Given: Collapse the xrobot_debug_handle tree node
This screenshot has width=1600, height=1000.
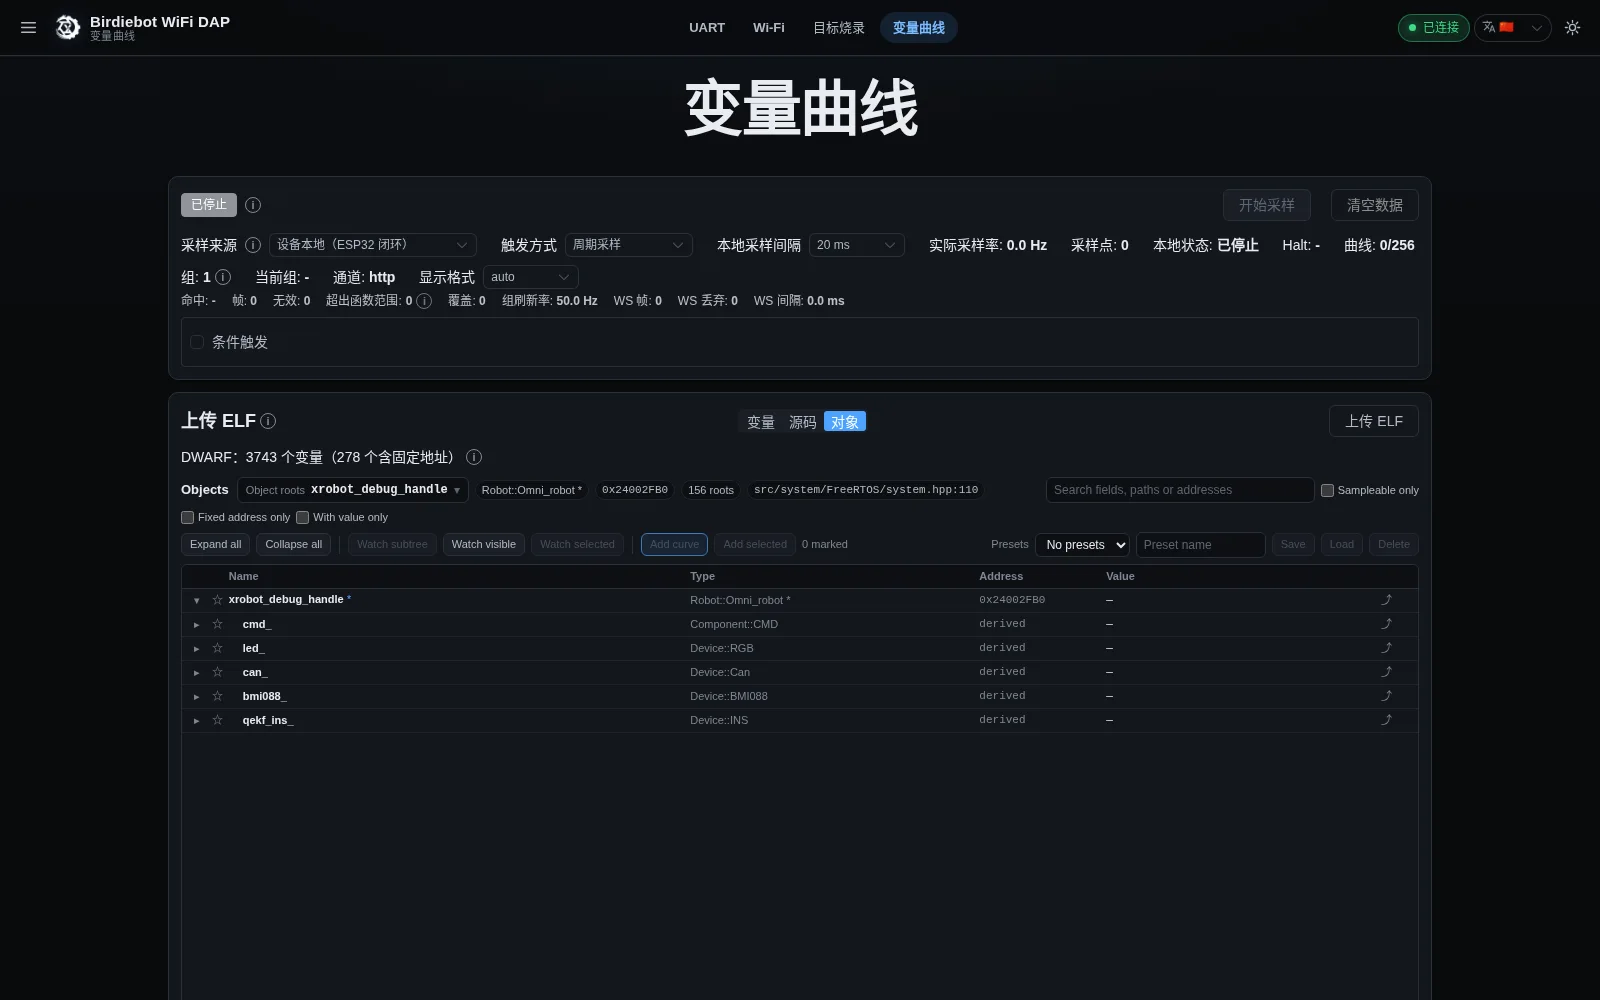Looking at the screenshot, I should (x=196, y=601).
